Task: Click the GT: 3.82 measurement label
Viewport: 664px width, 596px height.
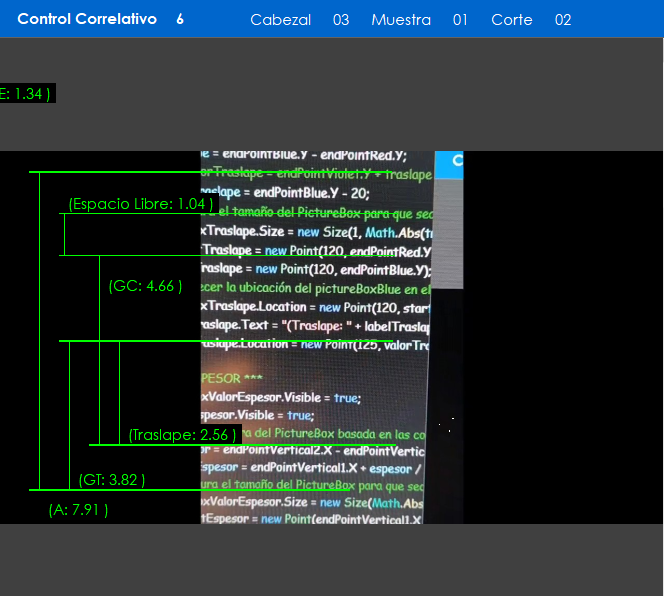Action: pyautogui.click(x=112, y=480)
